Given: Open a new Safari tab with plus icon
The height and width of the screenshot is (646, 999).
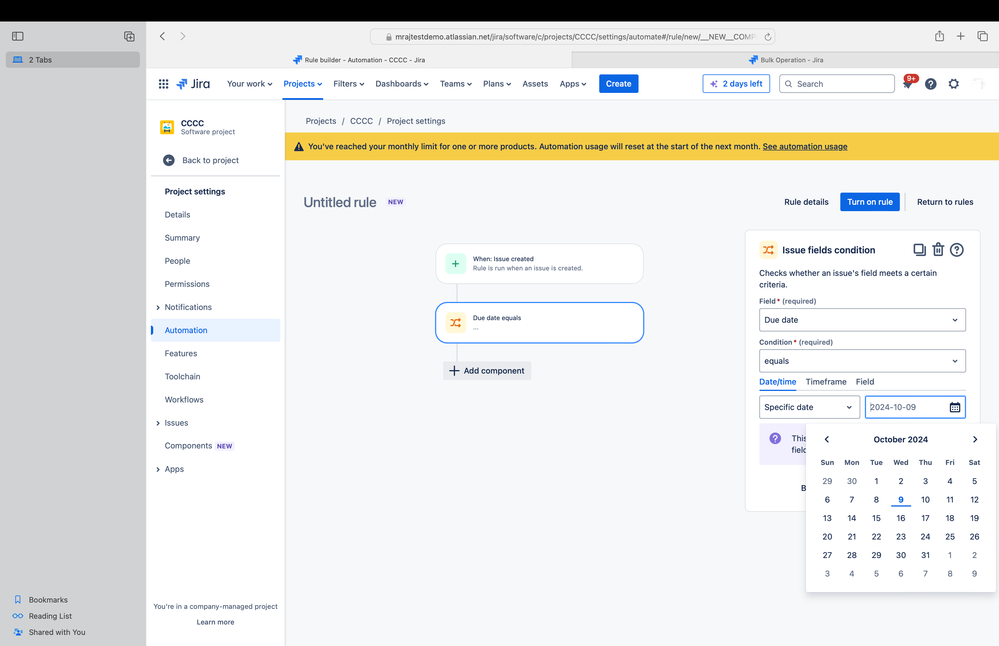Looking at the screenshot, I should coord(960,36).
